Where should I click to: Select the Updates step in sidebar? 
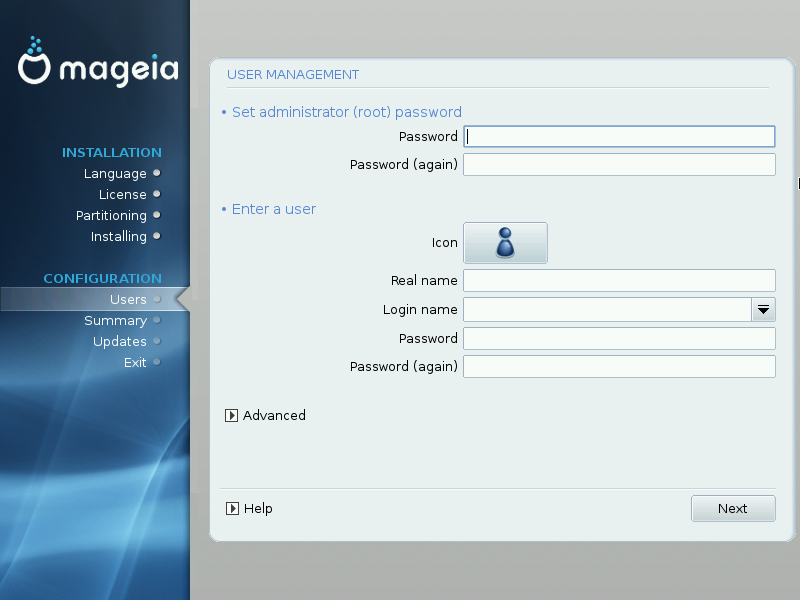point(119,342)
